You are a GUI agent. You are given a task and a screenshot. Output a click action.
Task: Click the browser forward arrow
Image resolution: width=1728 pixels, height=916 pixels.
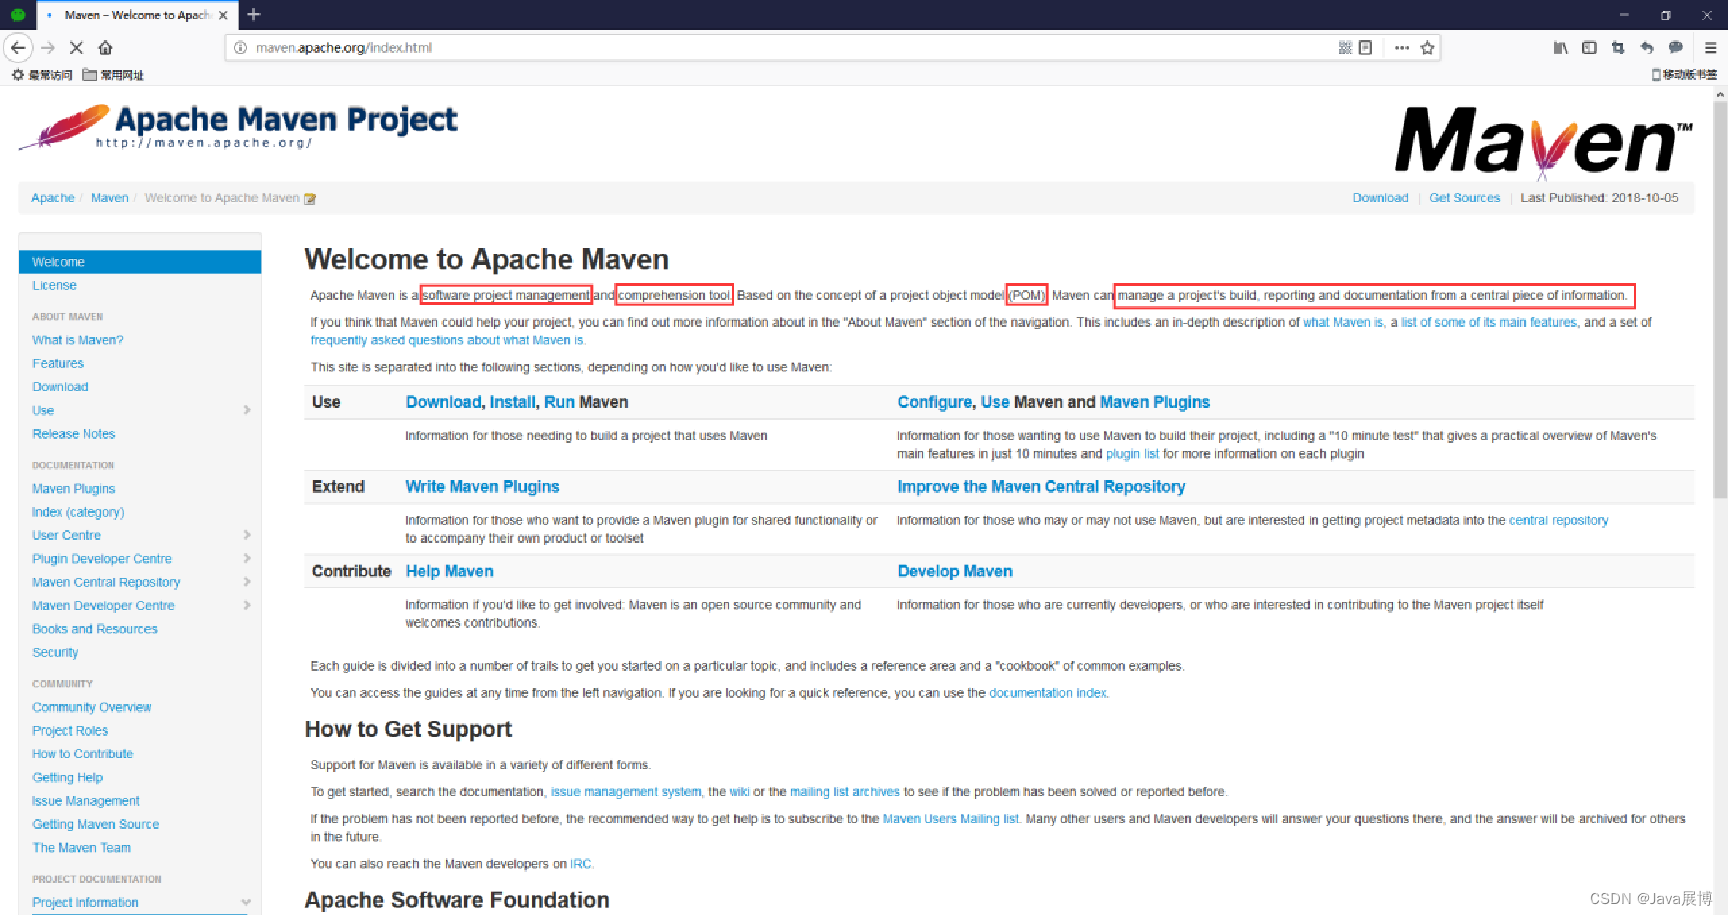tap(48, 47)
